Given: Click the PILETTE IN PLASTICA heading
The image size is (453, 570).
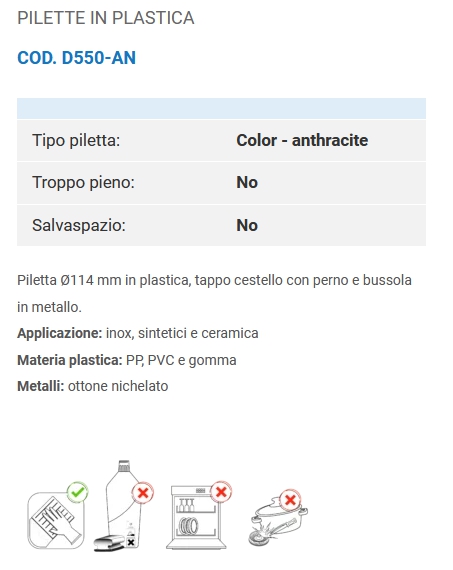Looking at the screenshot, I should [105, 18].
